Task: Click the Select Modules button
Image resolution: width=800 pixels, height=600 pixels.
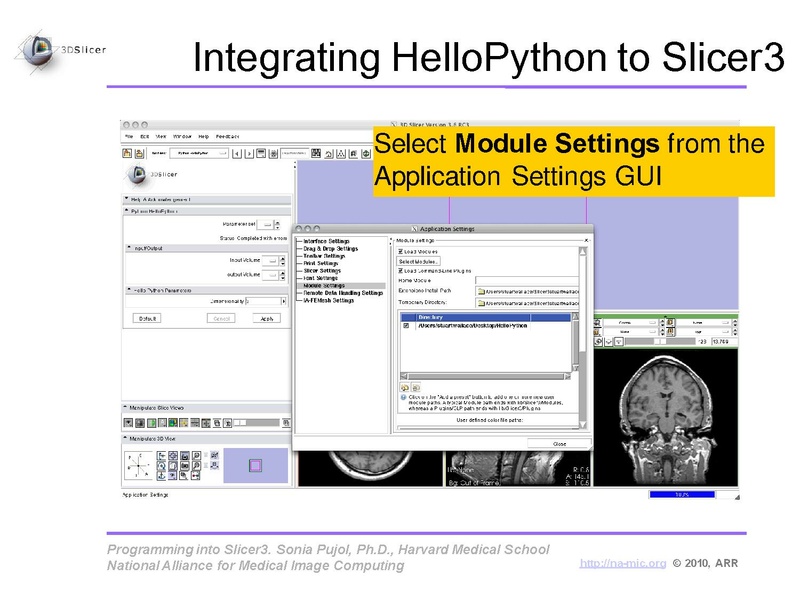Action: (418, 261)
